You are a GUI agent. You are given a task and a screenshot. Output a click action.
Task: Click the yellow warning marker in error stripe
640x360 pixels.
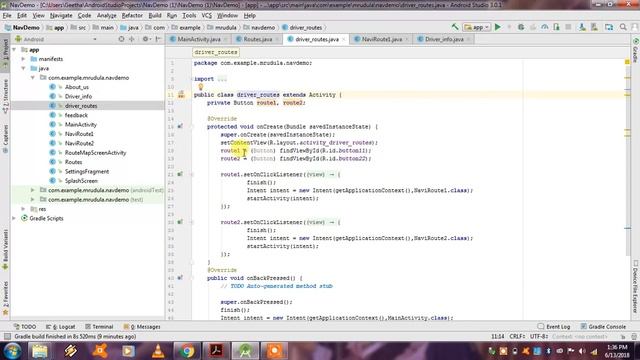(x=627, y=62)
